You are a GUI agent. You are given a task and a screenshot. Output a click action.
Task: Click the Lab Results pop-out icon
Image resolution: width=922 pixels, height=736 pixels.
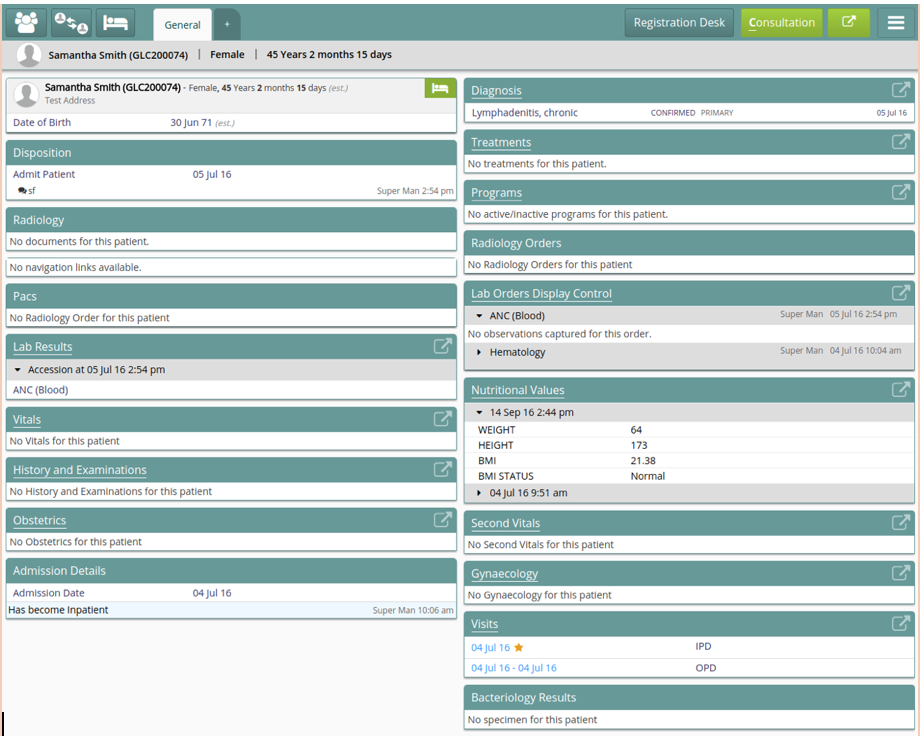442,346
